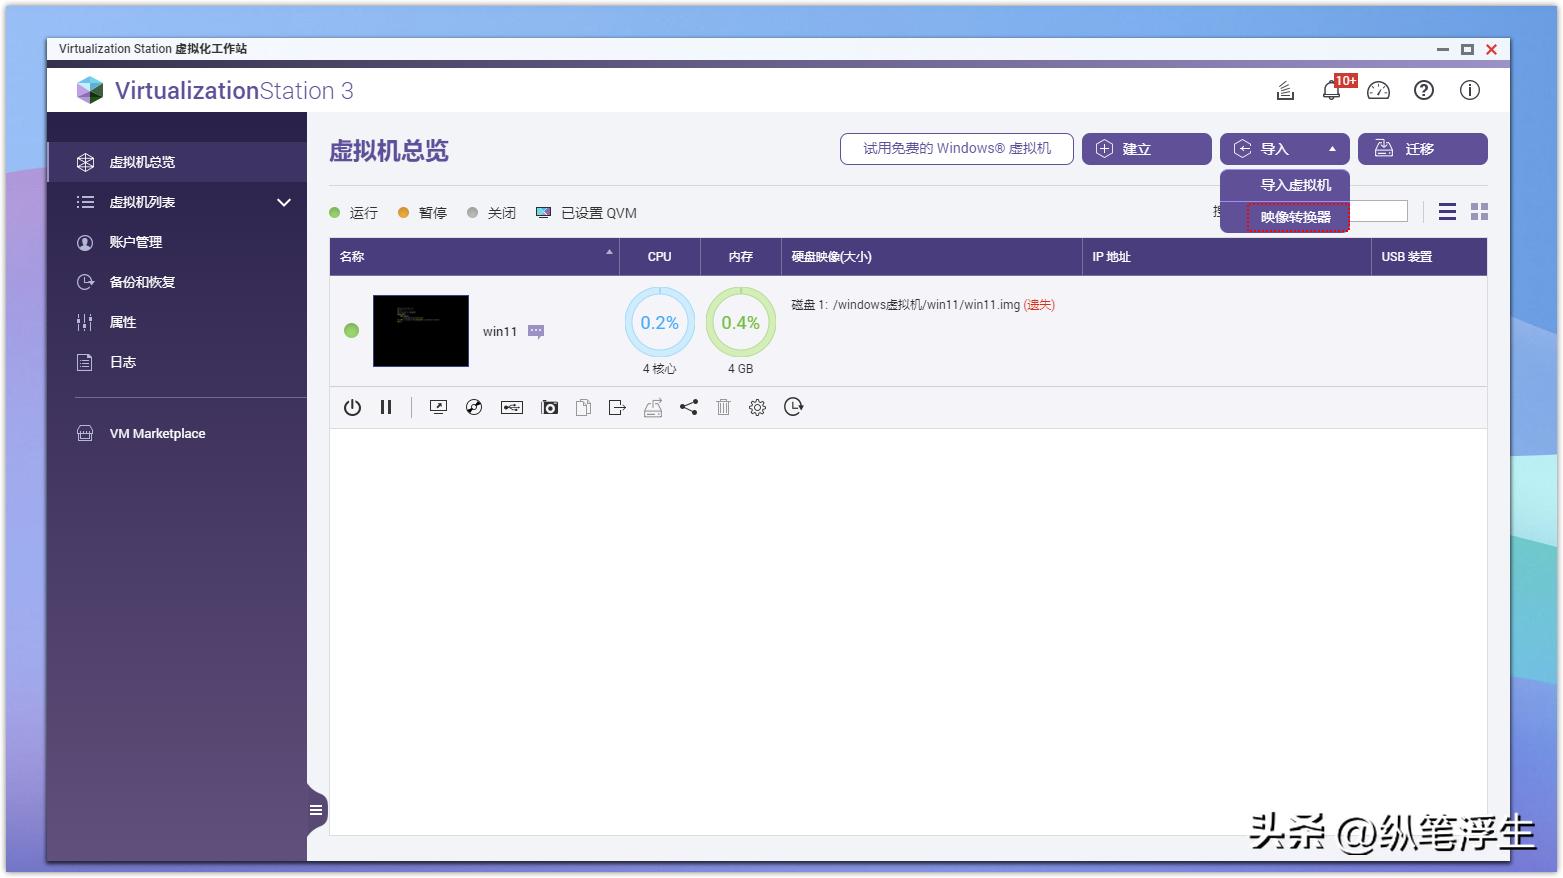
Task: Open notifications with the 10+ badge
Action: [x=1331, y=90]
